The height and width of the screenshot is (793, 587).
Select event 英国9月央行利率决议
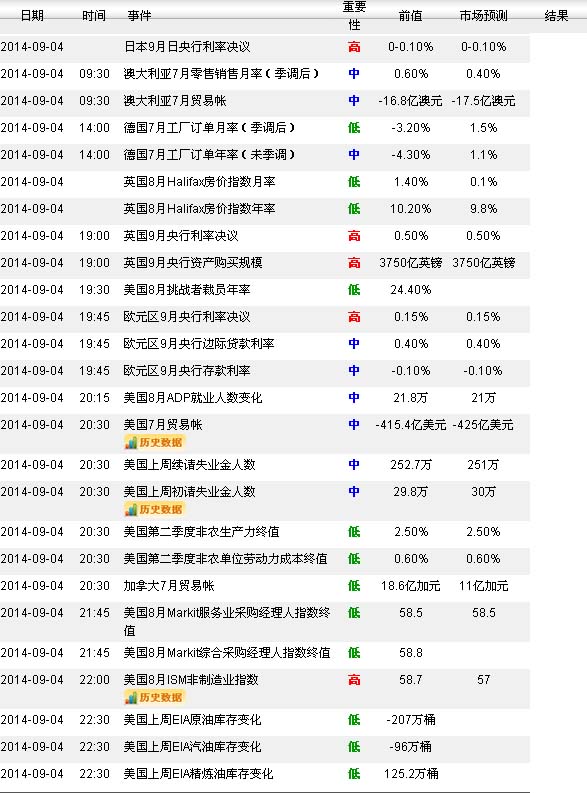[181, 236]
